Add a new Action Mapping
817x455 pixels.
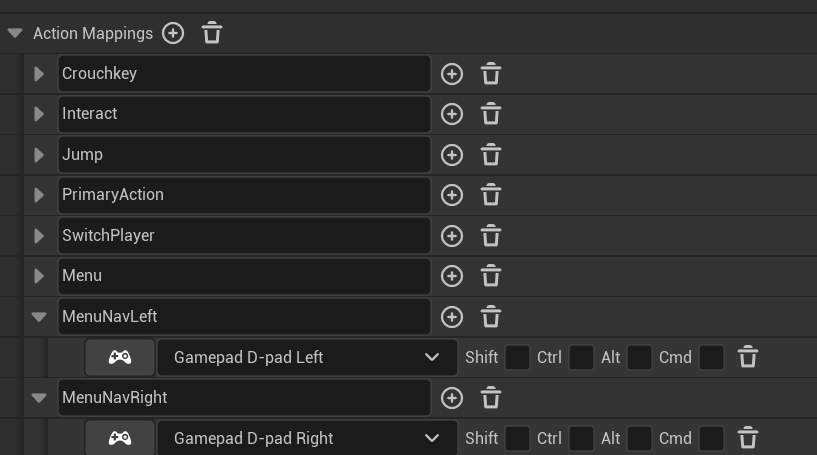click(x=173, y=33)
